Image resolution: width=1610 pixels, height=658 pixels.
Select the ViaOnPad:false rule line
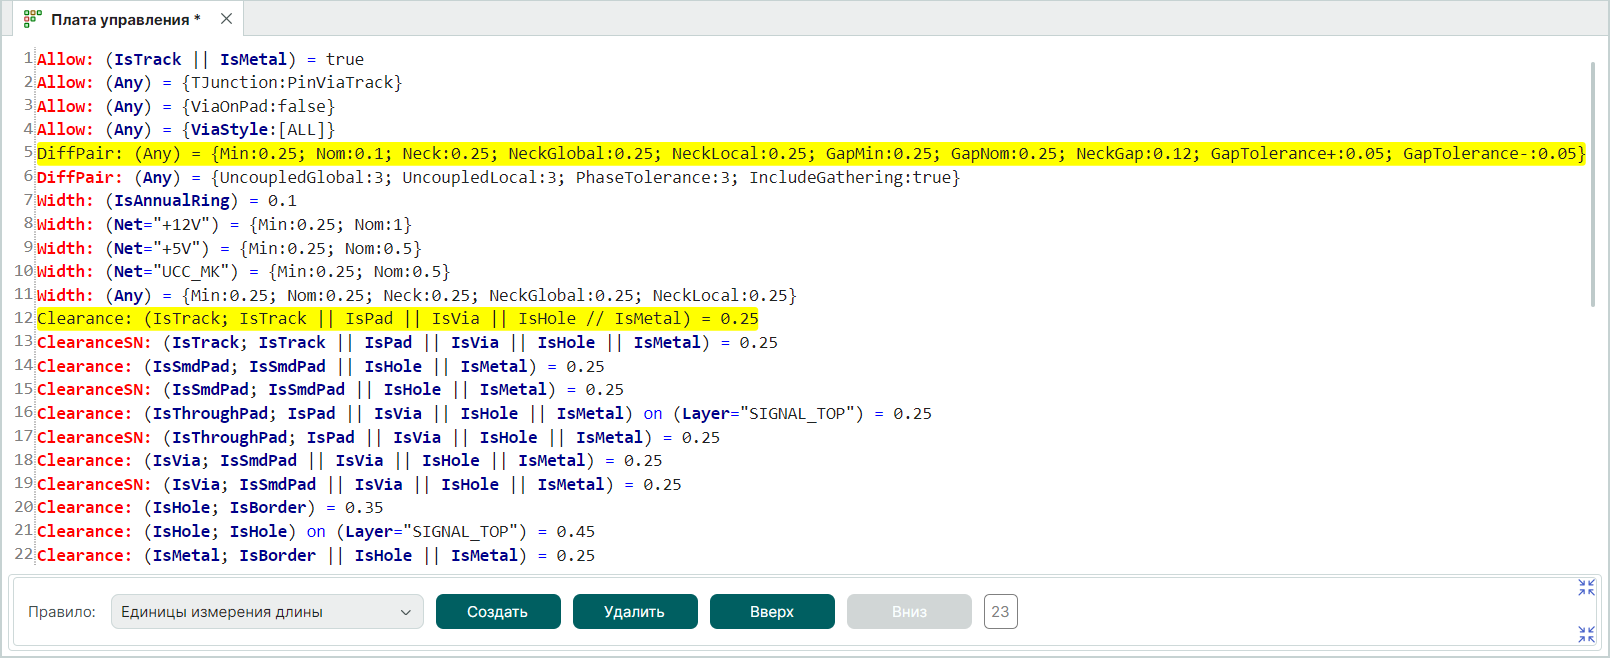coord(186,106)
